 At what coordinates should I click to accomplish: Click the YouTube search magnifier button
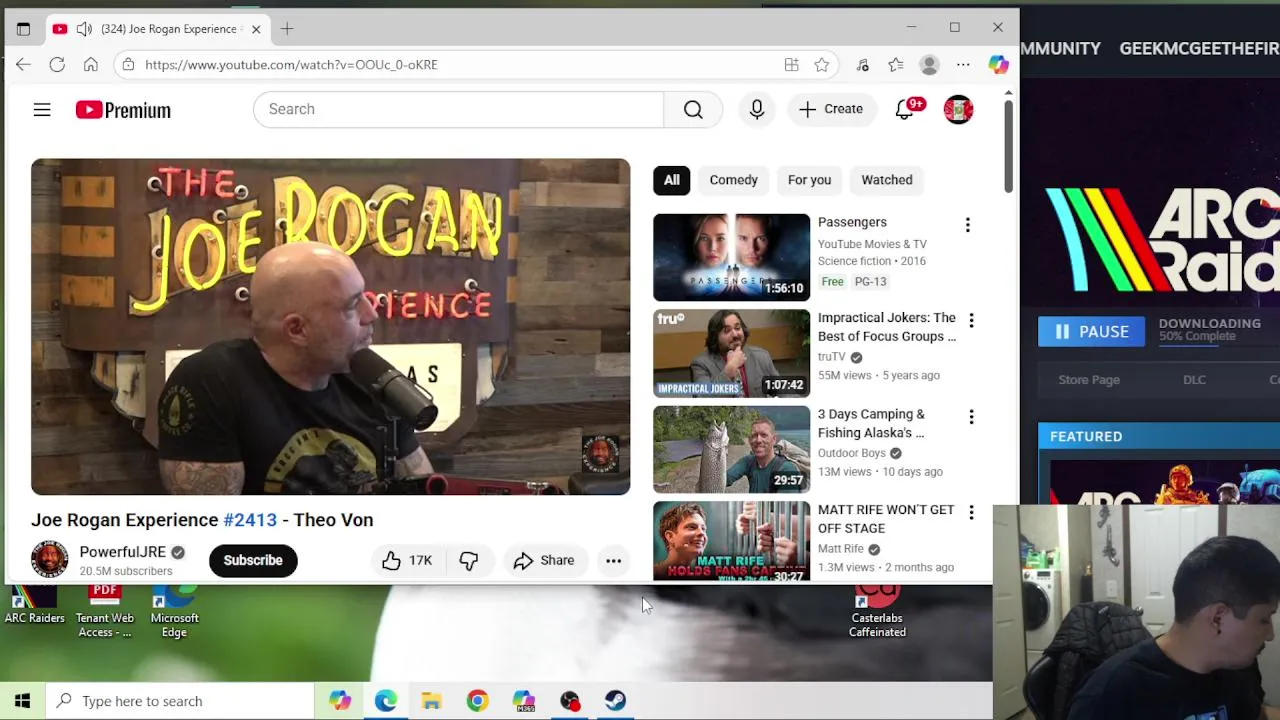click(693, 109)
